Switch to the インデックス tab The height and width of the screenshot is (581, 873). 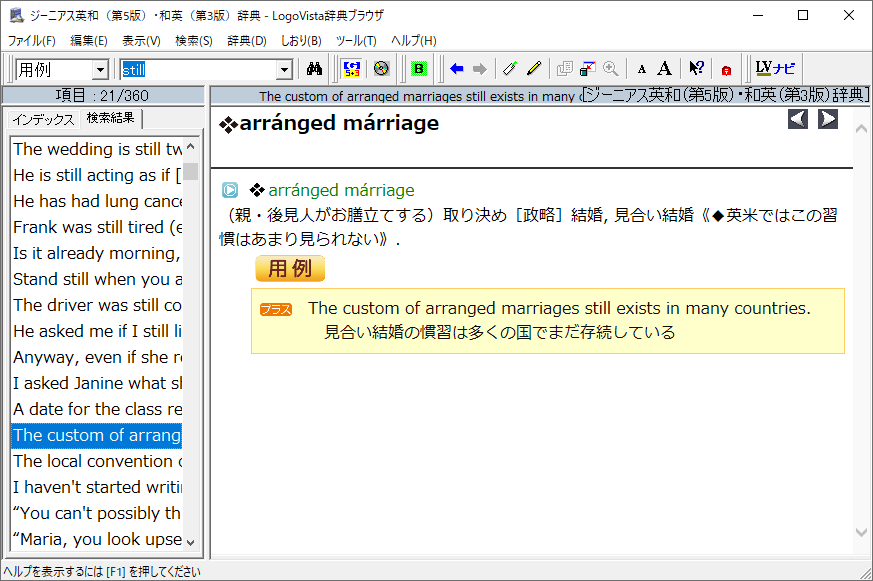43,119
